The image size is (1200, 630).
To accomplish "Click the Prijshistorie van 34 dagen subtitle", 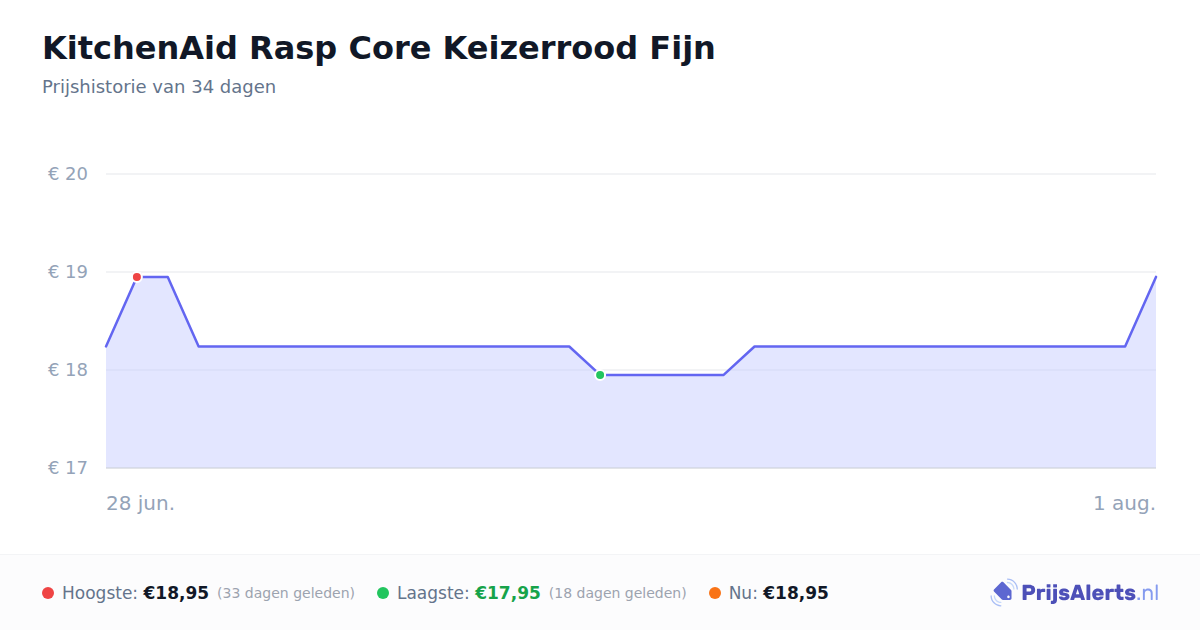I will click(159, 87).
